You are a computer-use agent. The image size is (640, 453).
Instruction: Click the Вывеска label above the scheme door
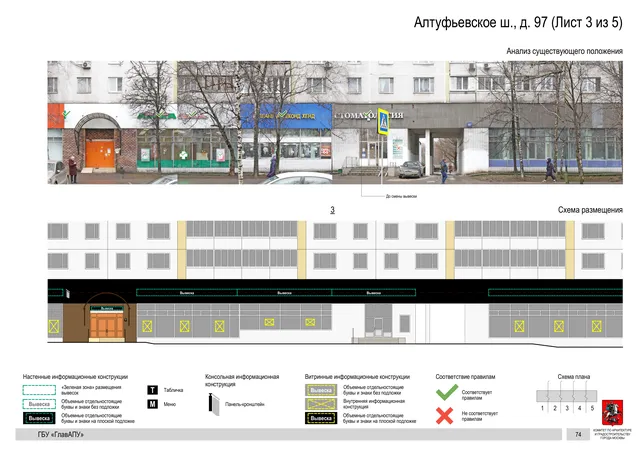tap(107, 309)
